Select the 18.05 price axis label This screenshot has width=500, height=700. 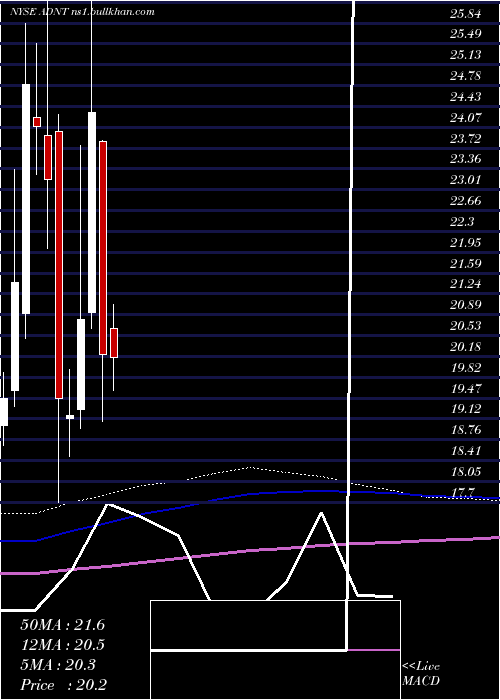[465, 472]
